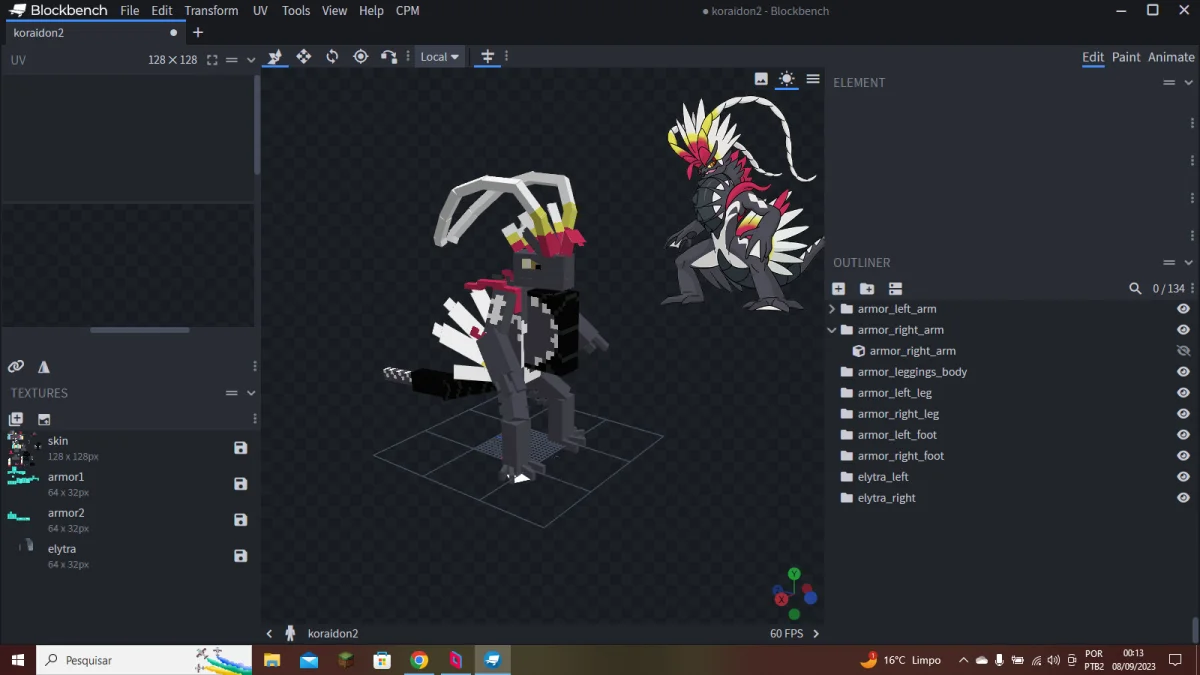Open the CPM menu
The width and height of the screenshot is (1200, 675).
pos(407,11)
